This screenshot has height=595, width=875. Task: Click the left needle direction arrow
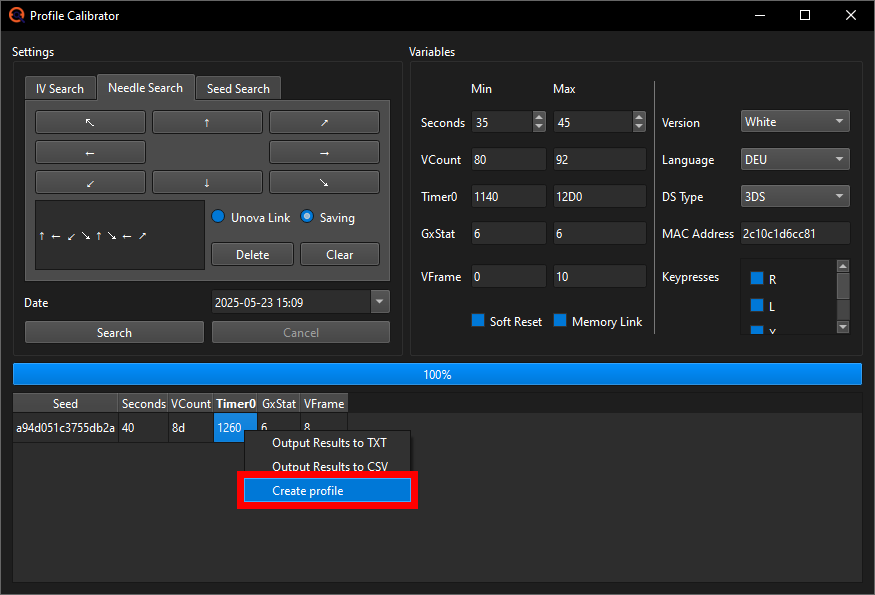[89, 152]
